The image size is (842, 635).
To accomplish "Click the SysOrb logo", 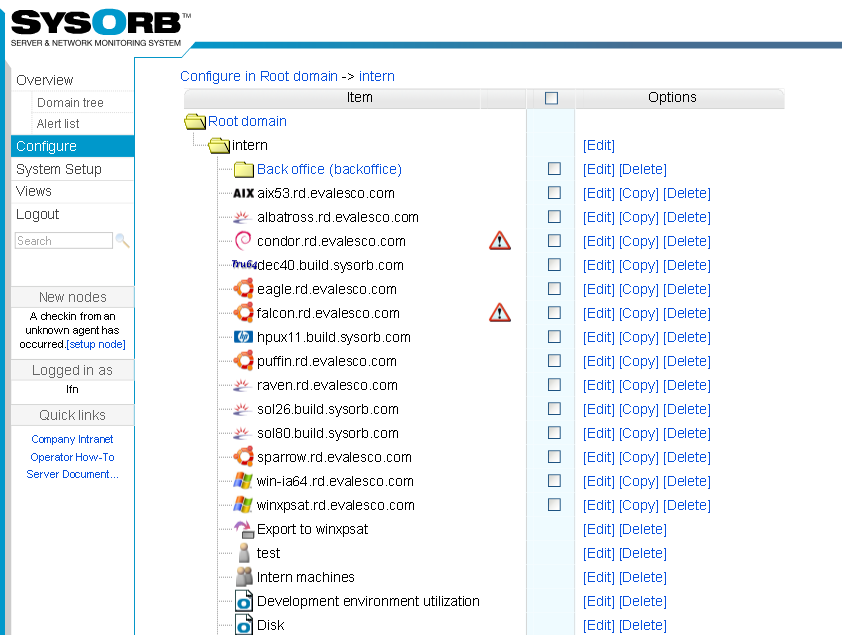I will click(100, 28).
